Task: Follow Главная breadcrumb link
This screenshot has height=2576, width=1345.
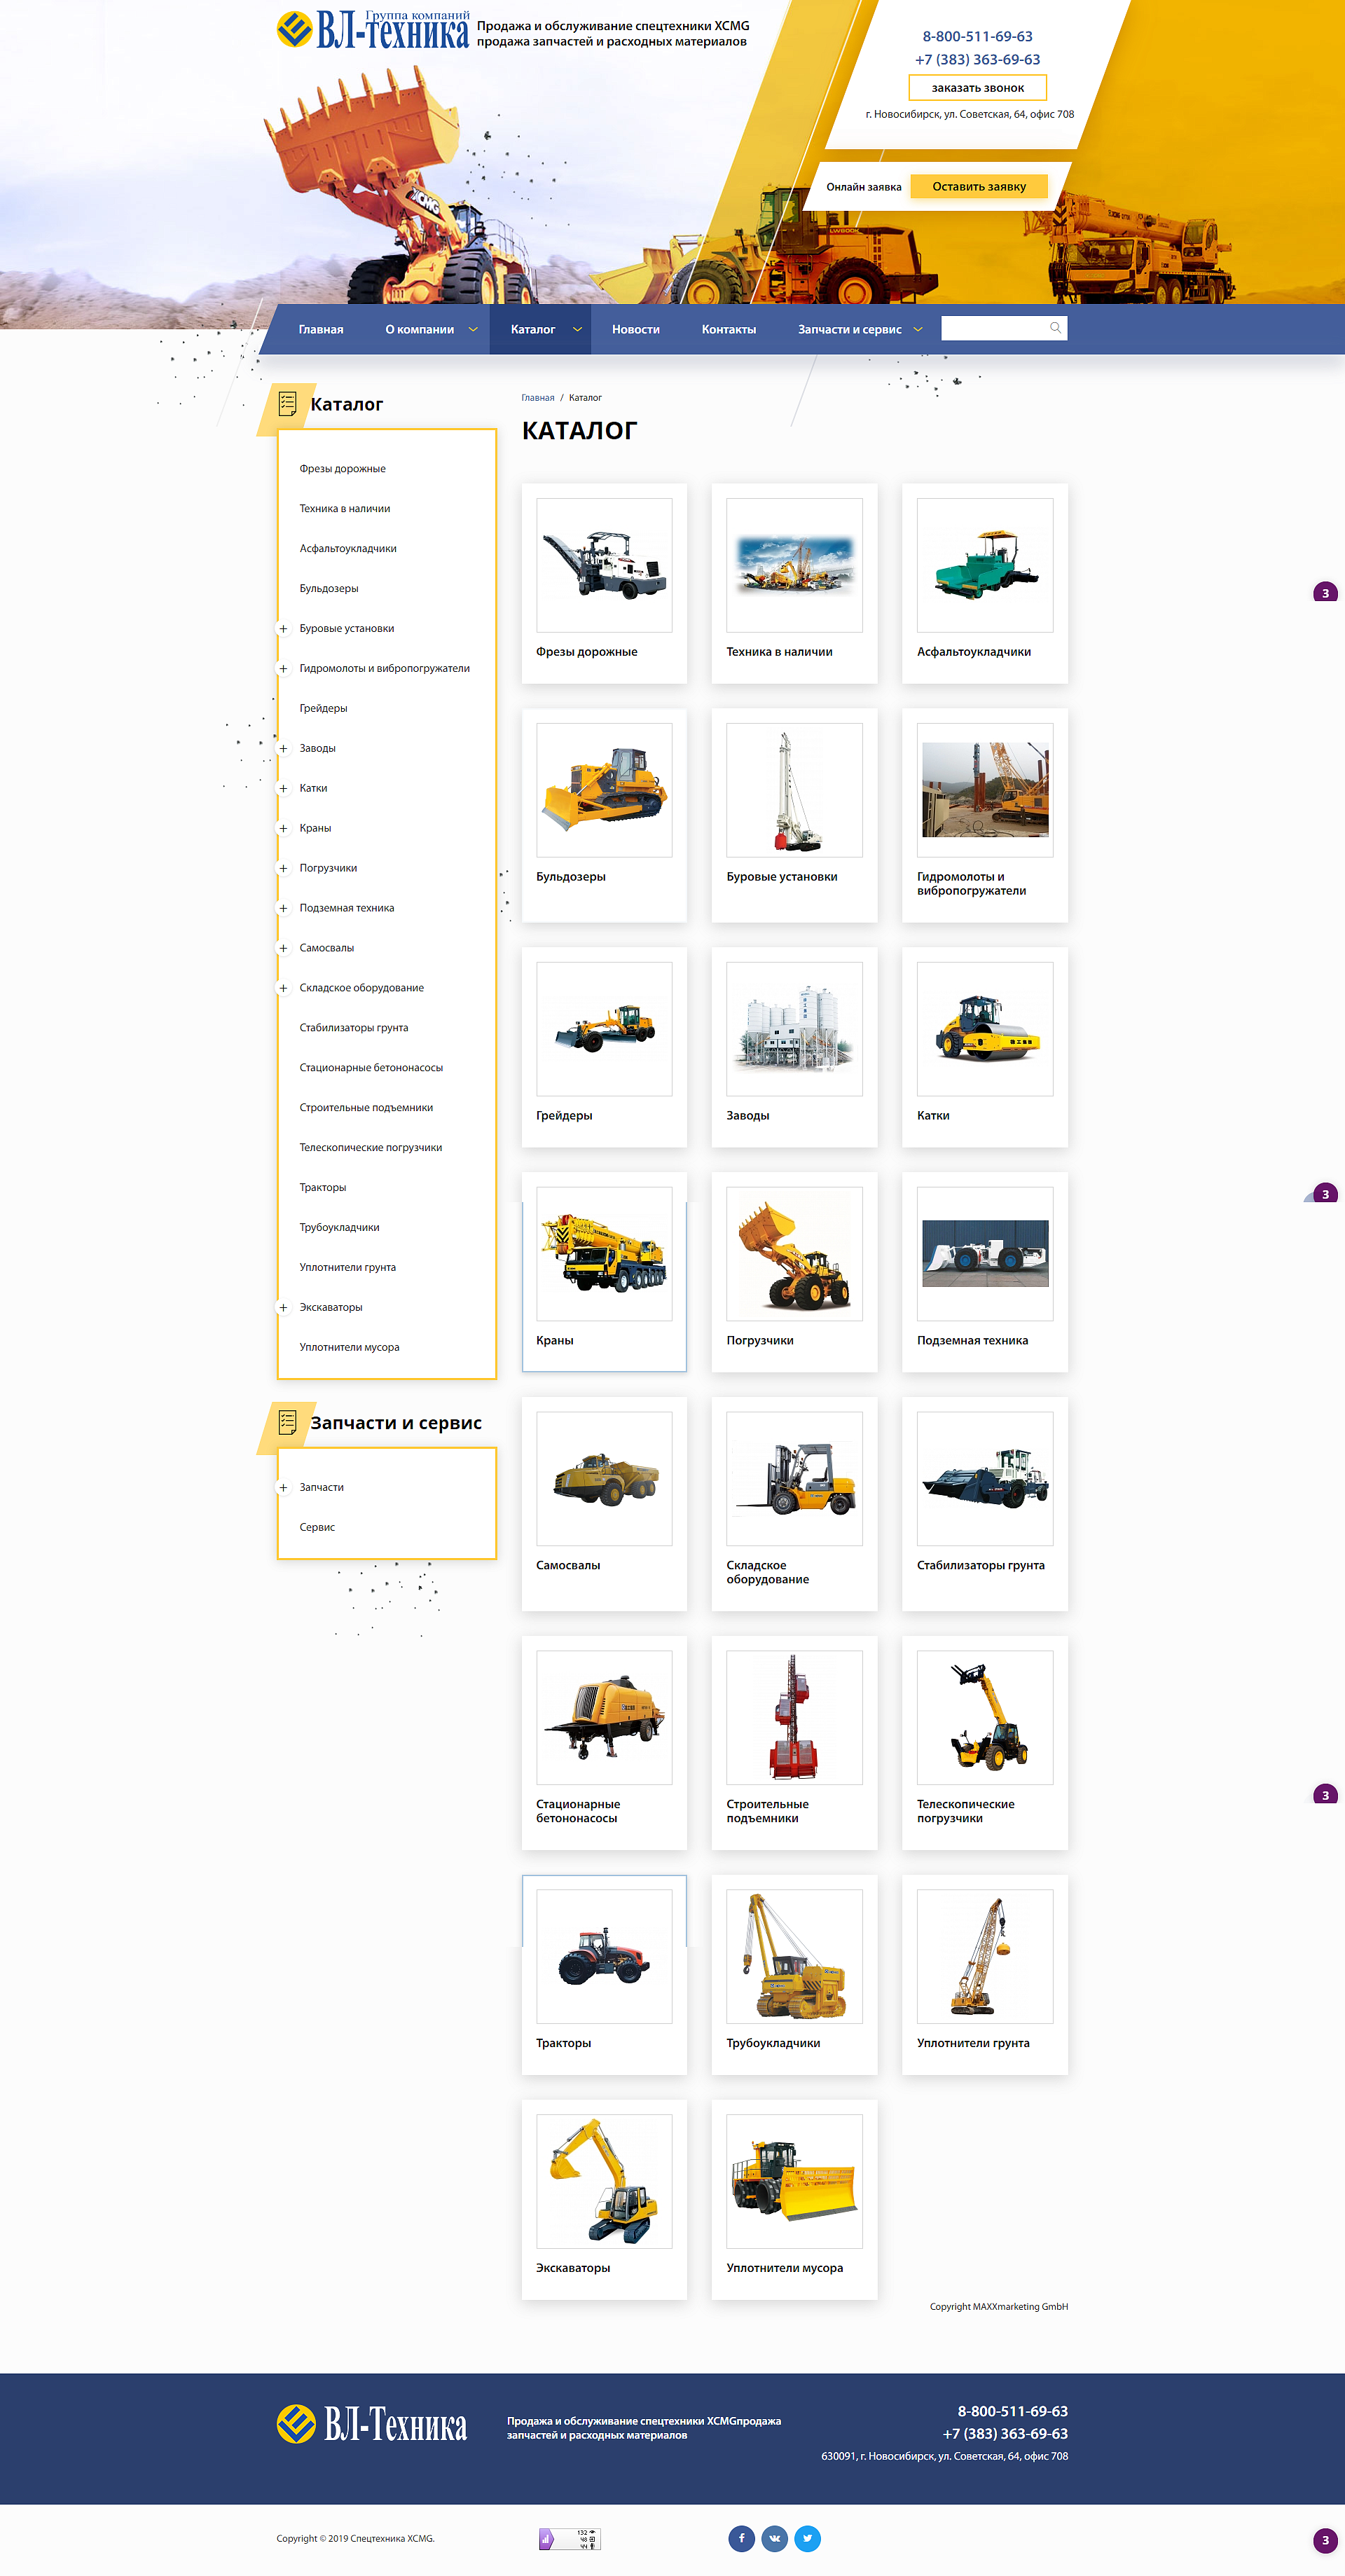Action: pos(537,398)
